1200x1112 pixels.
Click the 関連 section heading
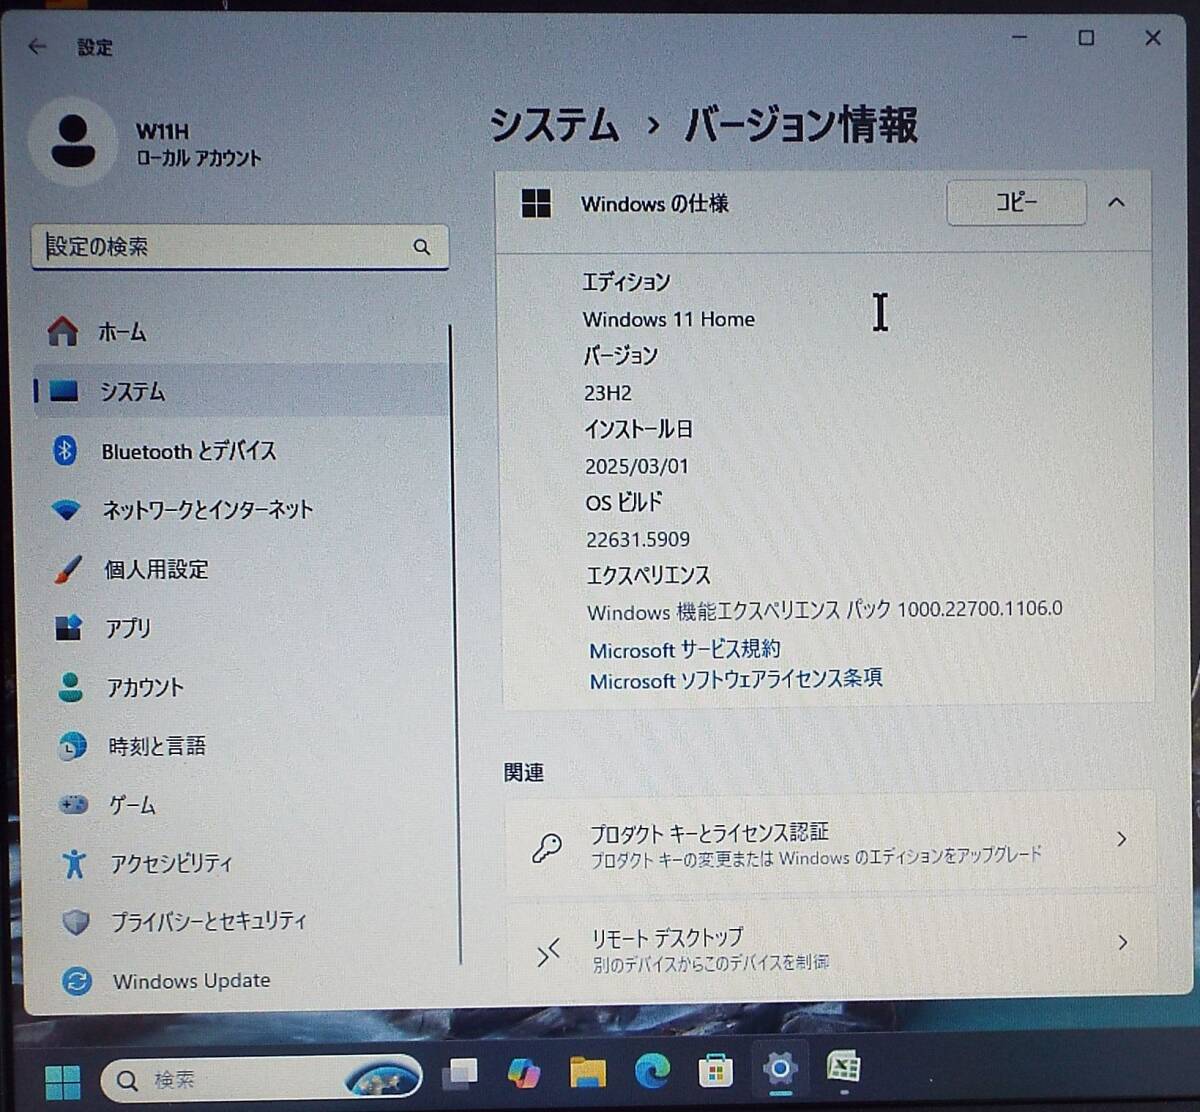[524, 772]
